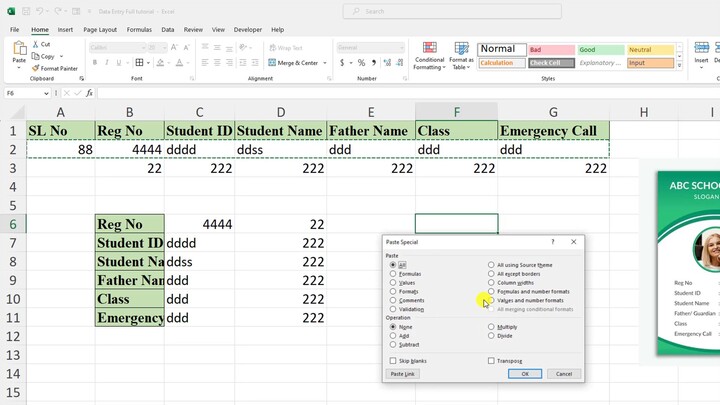Switch to the Formulas tab

(x=139, y=29)
